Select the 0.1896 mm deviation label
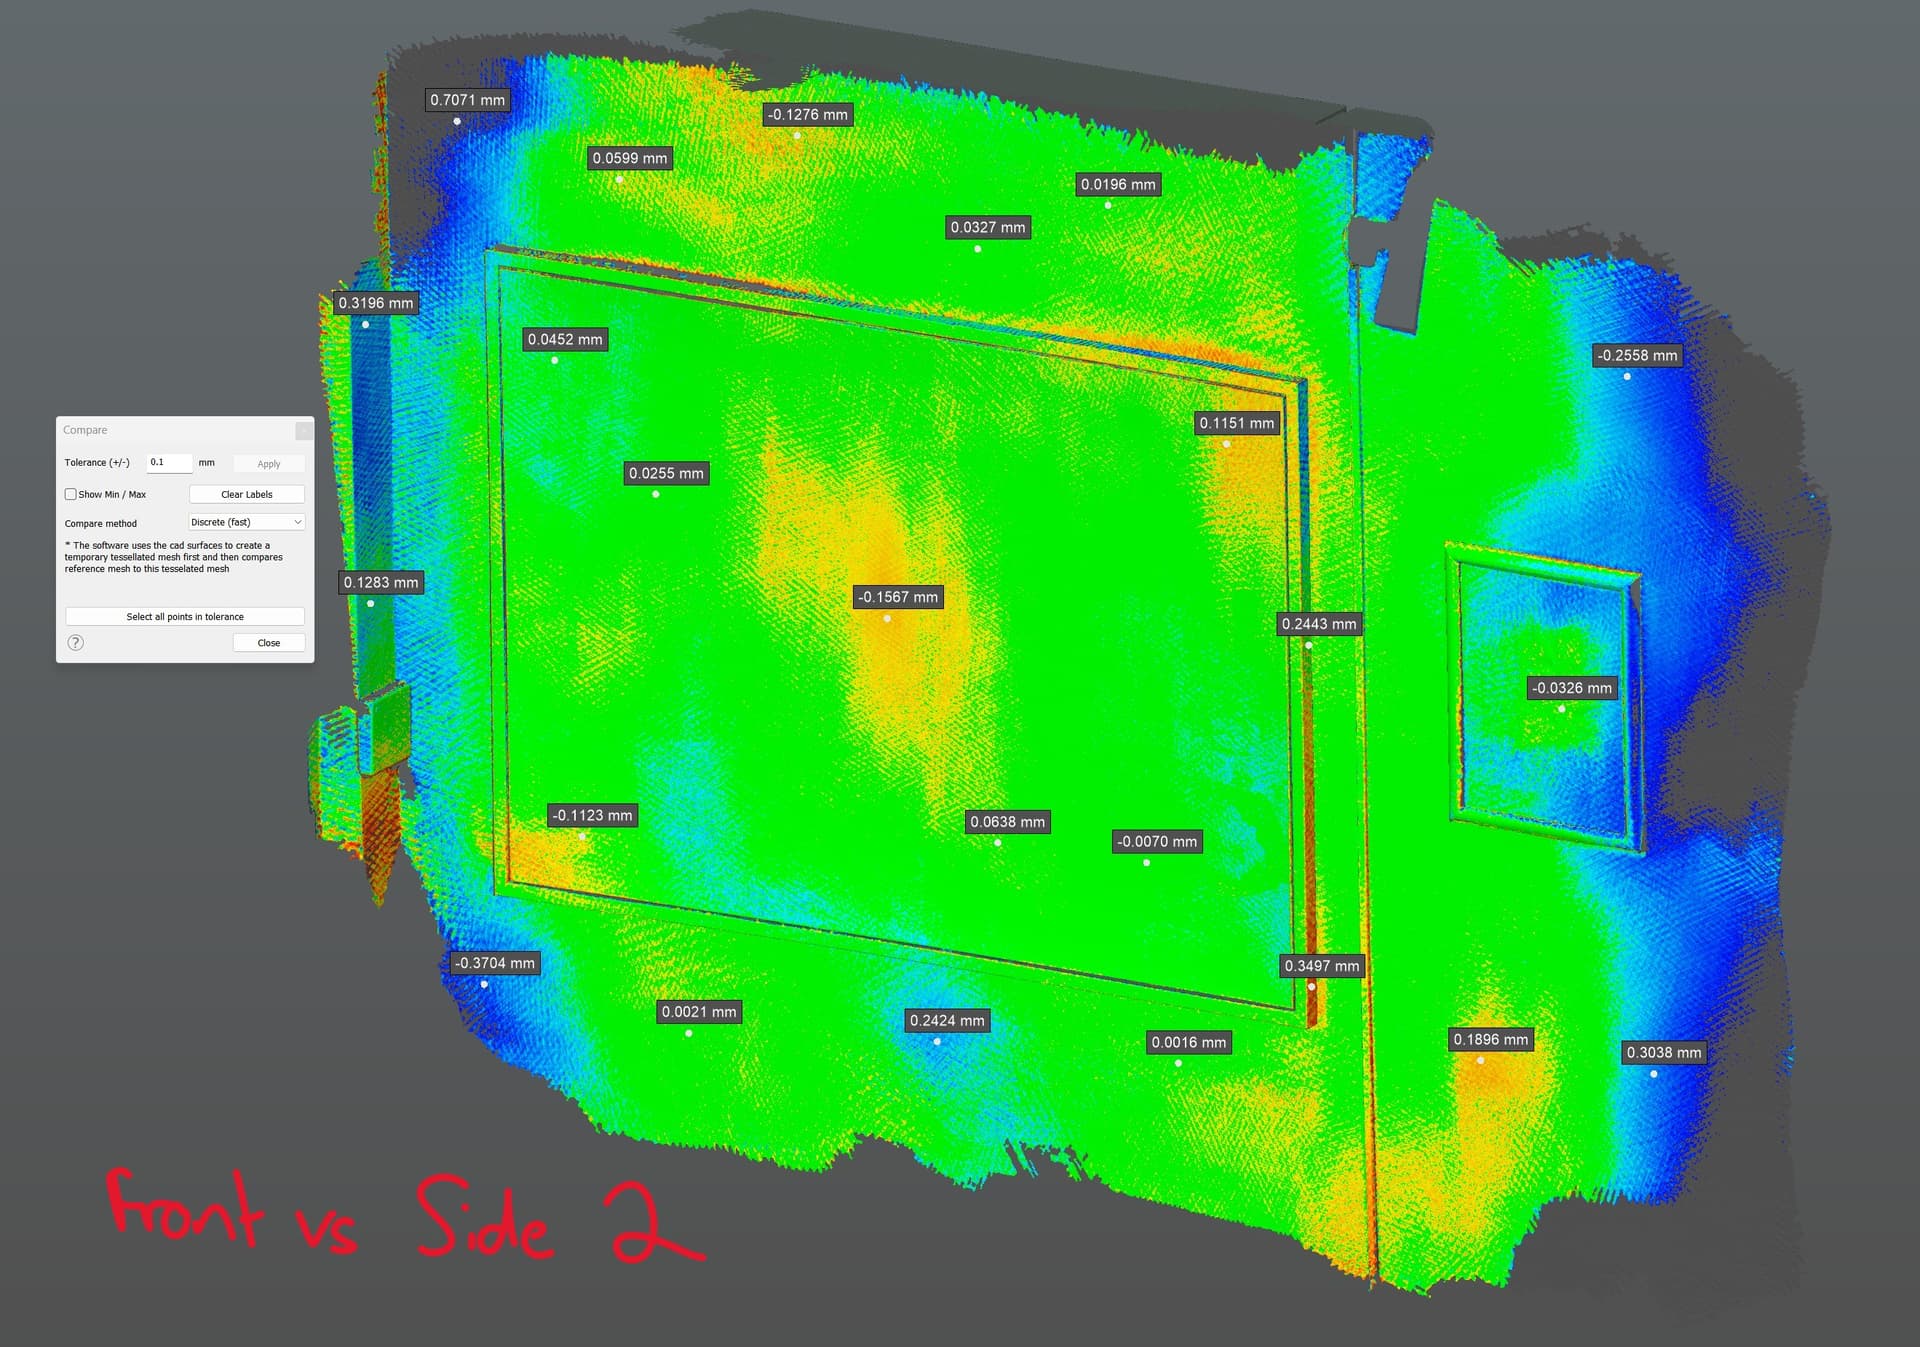This screenshot has height=1347, width=1920. pyautogui.click(x=1490, y=1040)
